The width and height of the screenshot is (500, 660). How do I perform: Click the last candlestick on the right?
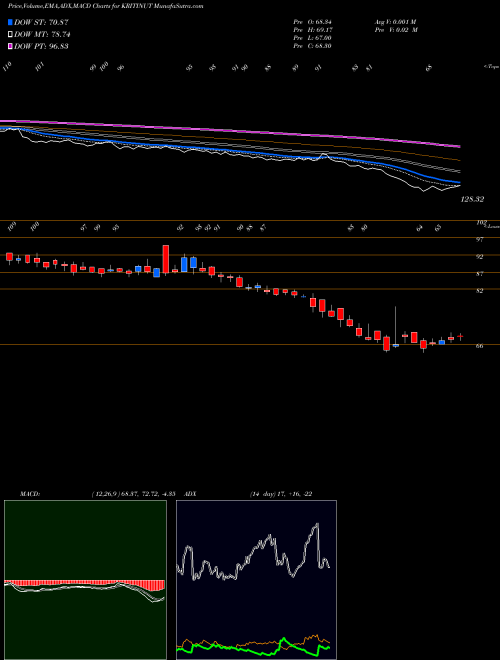(460, 336)
